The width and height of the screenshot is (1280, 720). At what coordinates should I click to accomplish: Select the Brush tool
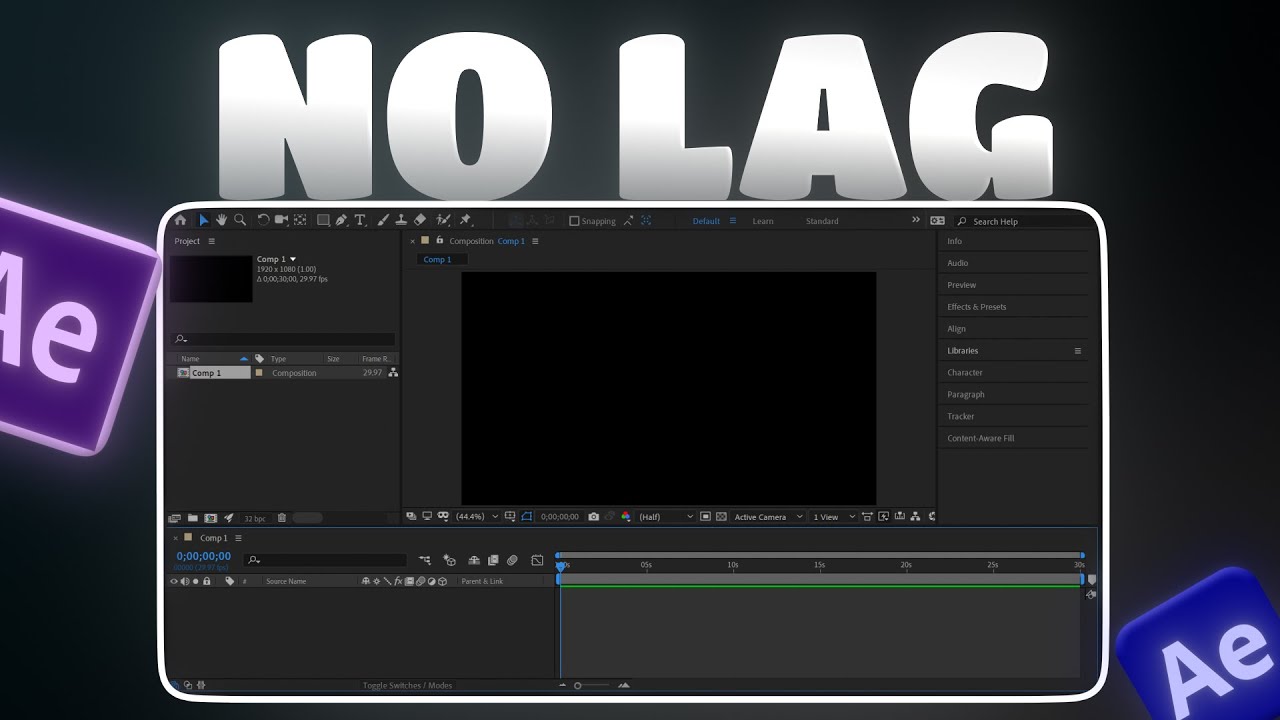click(x=383, y=220)
